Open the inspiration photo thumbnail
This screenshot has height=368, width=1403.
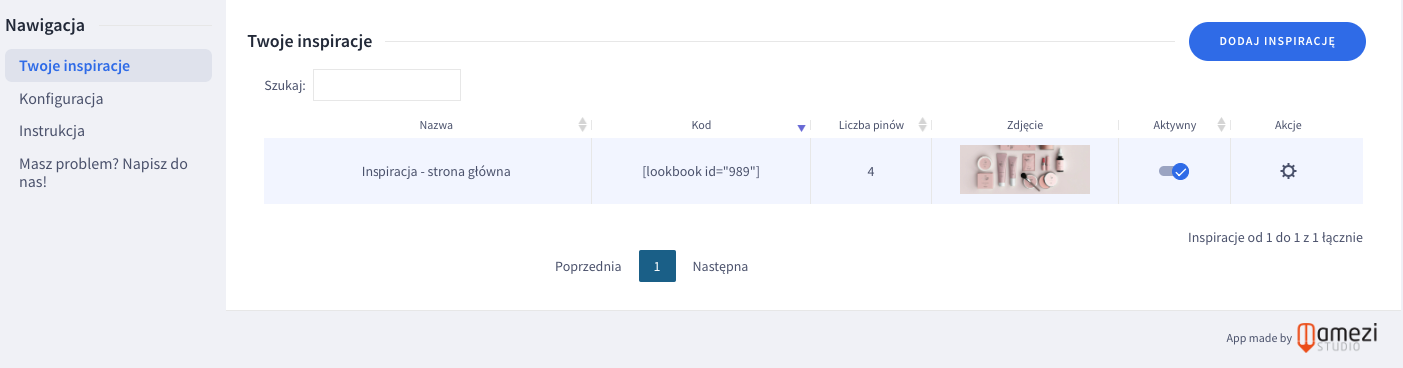point(1025,169)
